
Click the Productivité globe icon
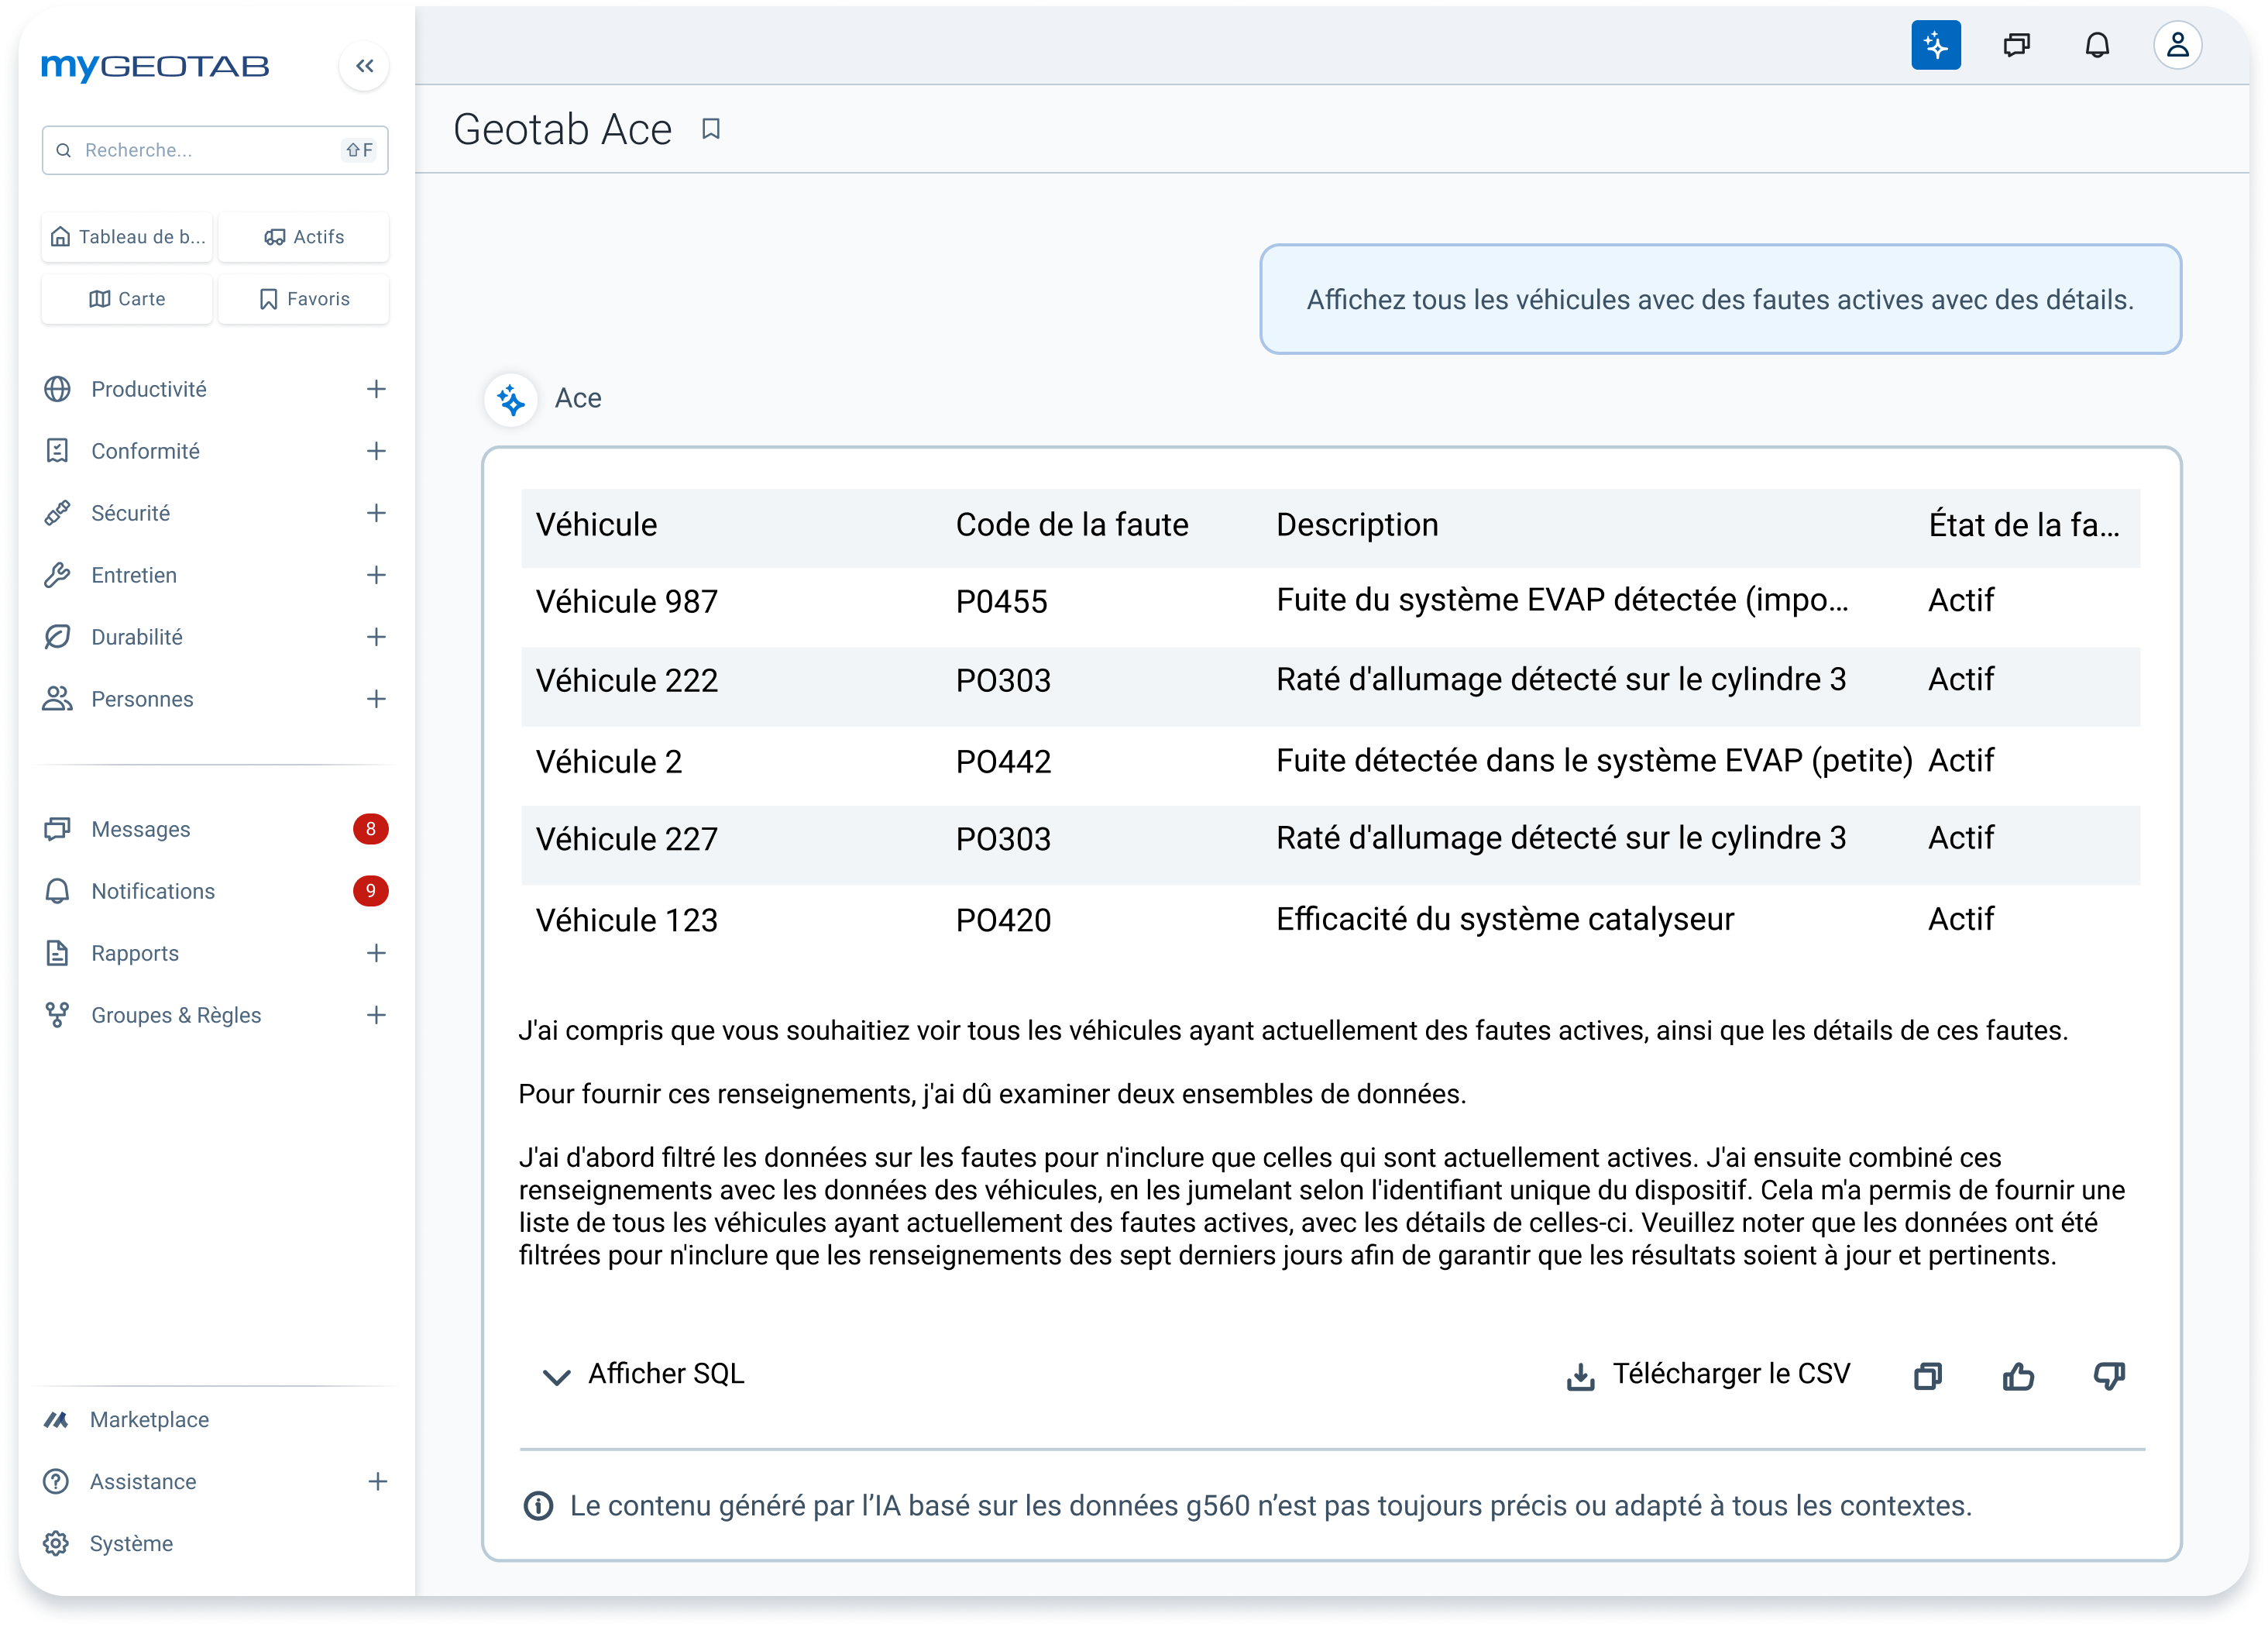tap(57, 389)
